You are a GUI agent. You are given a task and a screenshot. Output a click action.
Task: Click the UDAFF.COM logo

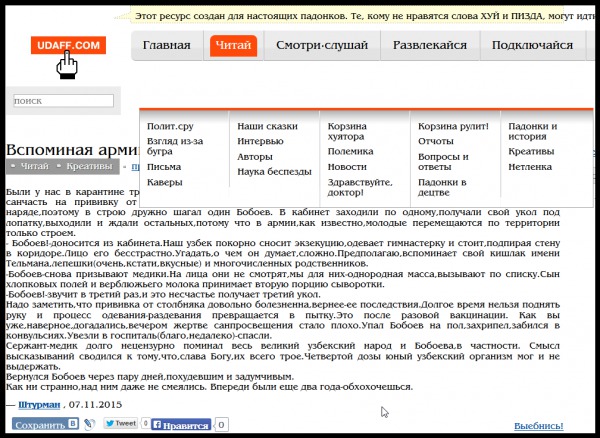pos(68,46)
